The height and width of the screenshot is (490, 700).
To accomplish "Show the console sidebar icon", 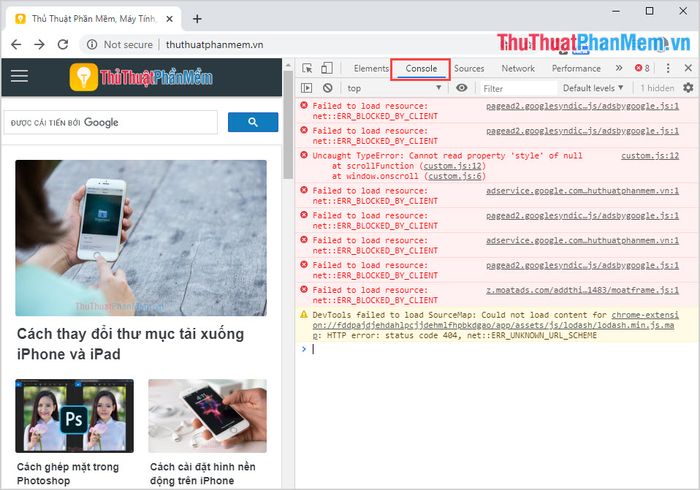I will 307,88.
